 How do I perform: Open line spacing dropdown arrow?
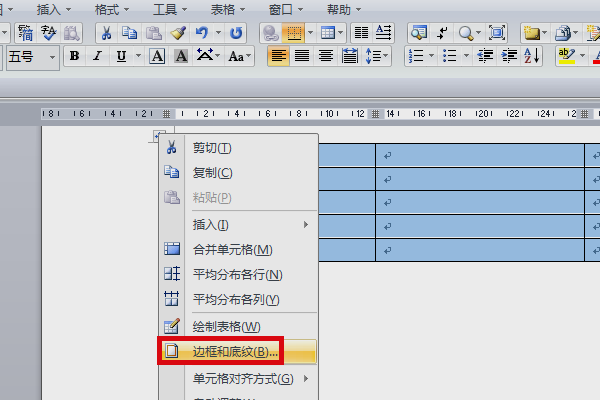coord(385,56)
